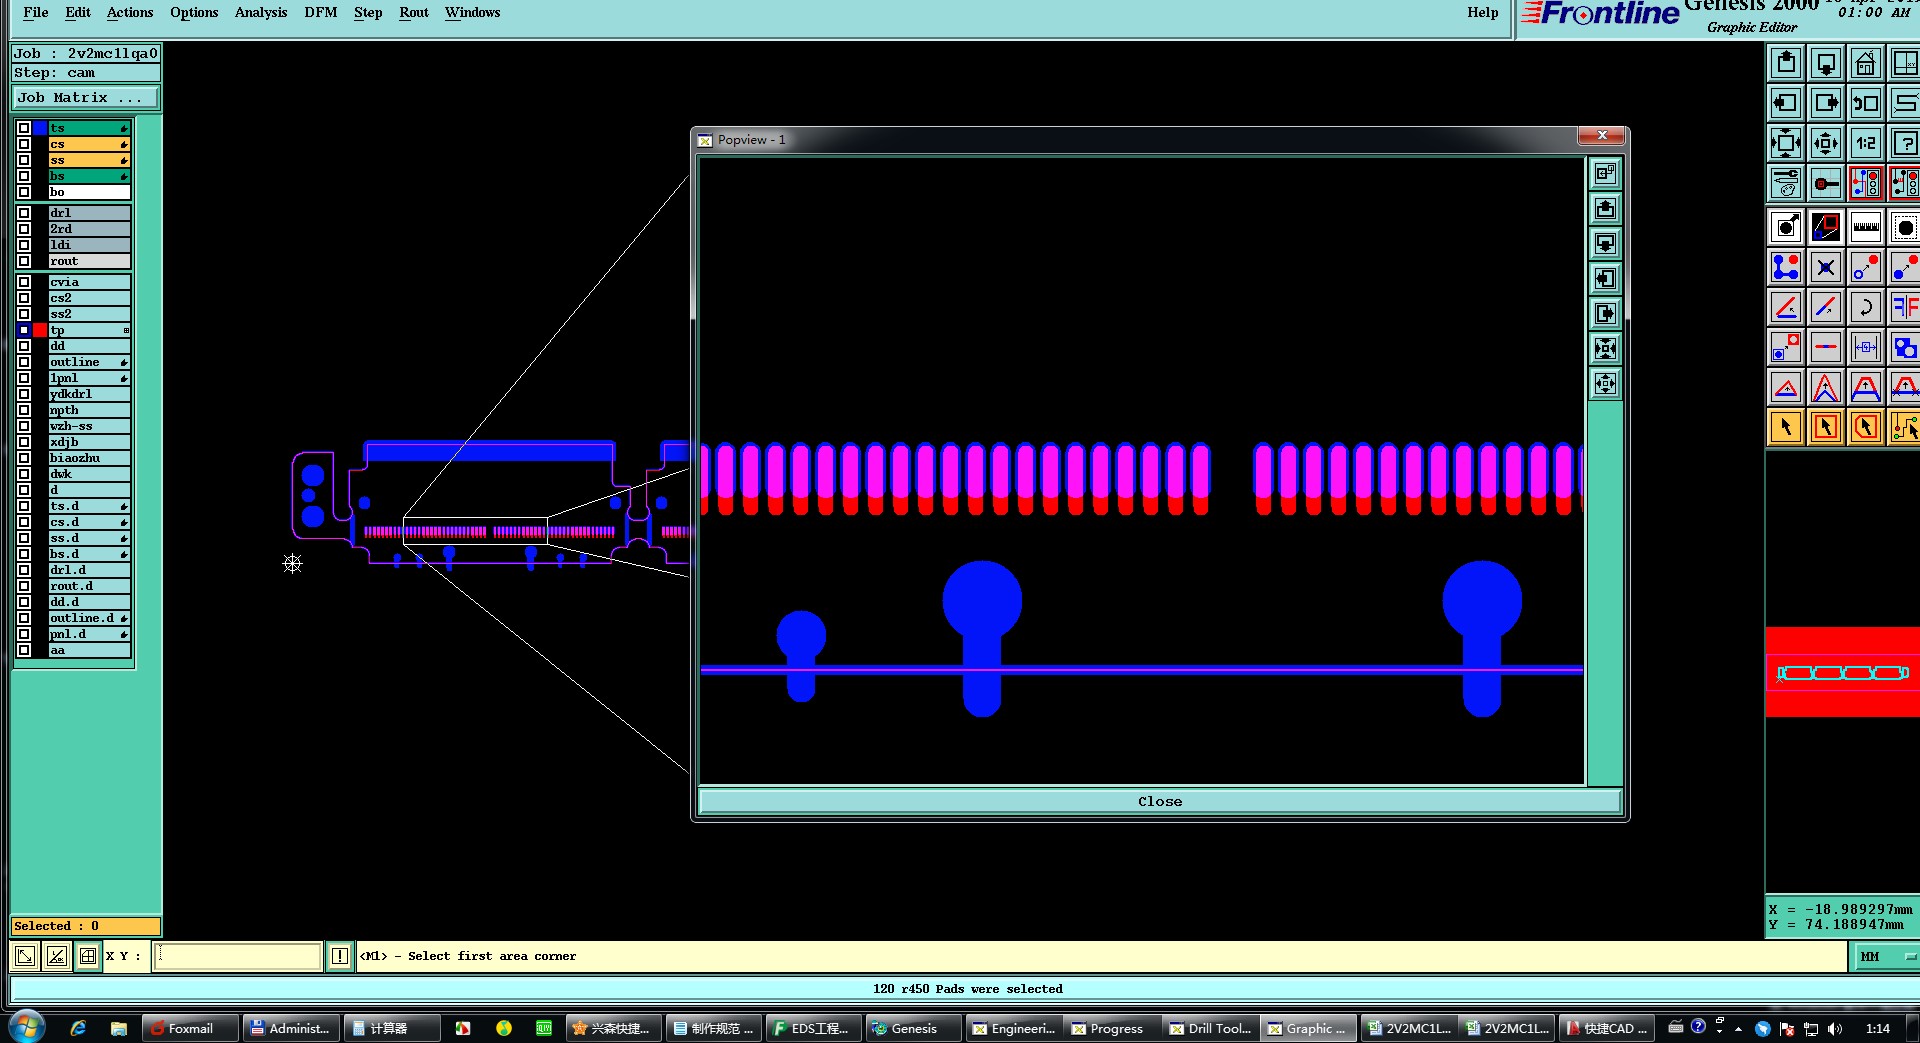
Task: Open the Analysis menu
Action: (261, 12)
